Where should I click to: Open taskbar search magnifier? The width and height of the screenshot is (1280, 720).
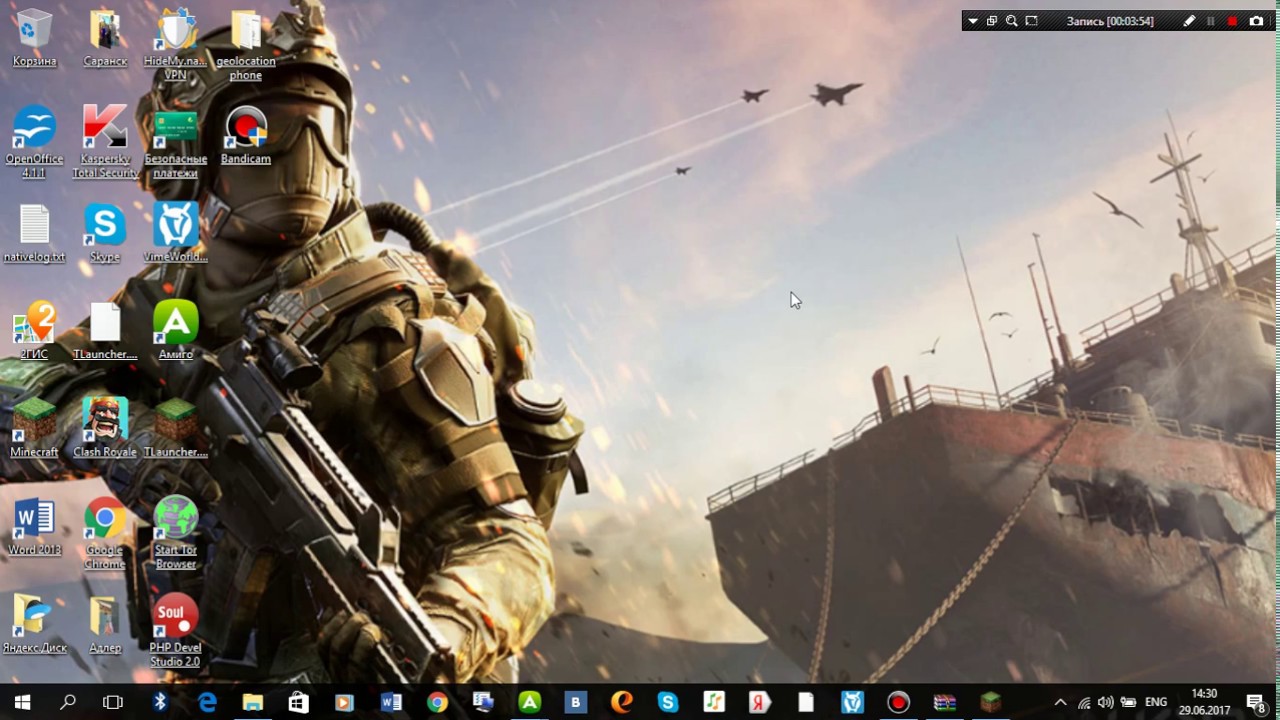(x=68, y=702)
